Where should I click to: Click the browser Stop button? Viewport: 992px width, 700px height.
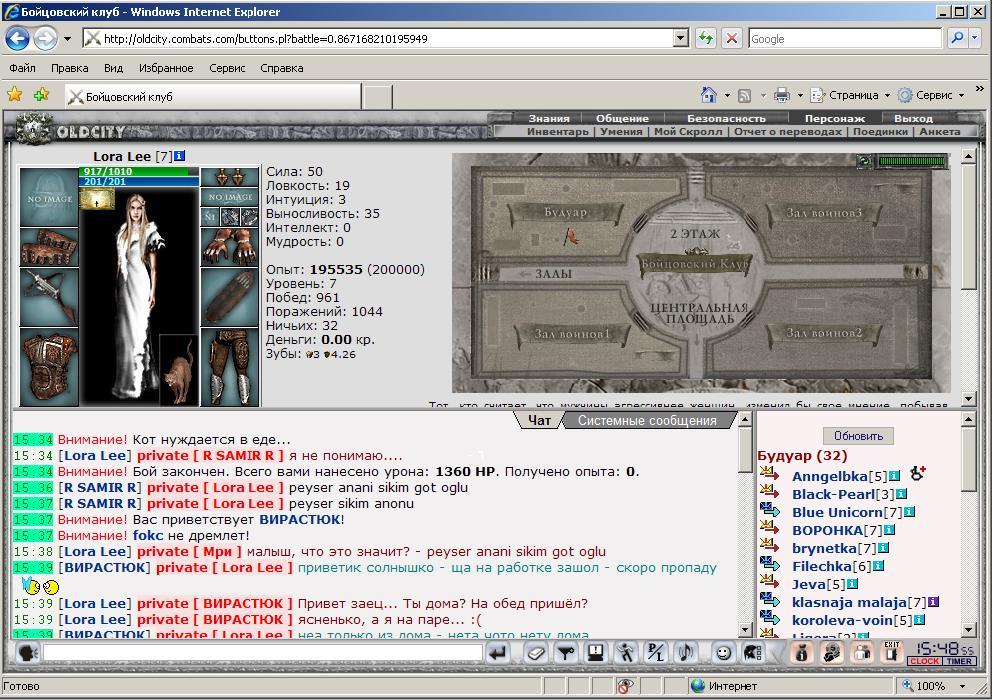tap(731, 39)
